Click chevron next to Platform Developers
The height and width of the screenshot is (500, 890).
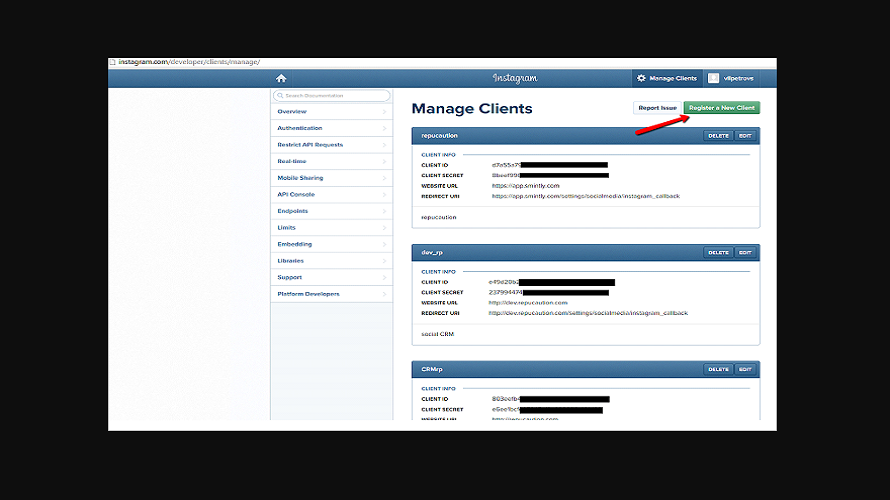[x=384, y=294]
